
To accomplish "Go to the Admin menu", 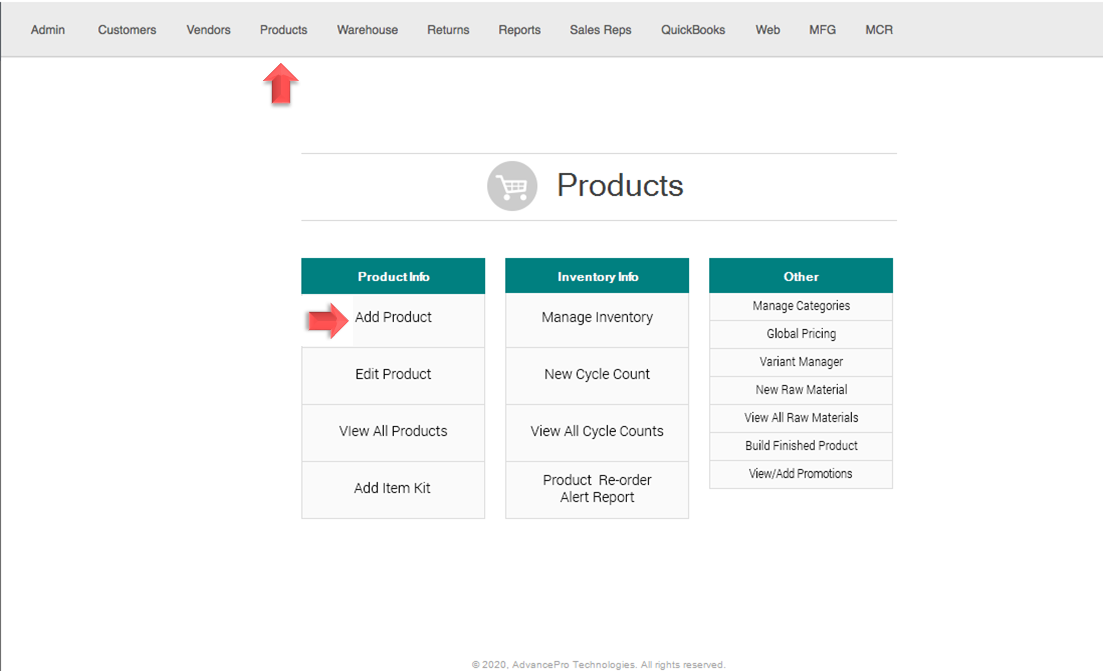I will pos(48,30).
